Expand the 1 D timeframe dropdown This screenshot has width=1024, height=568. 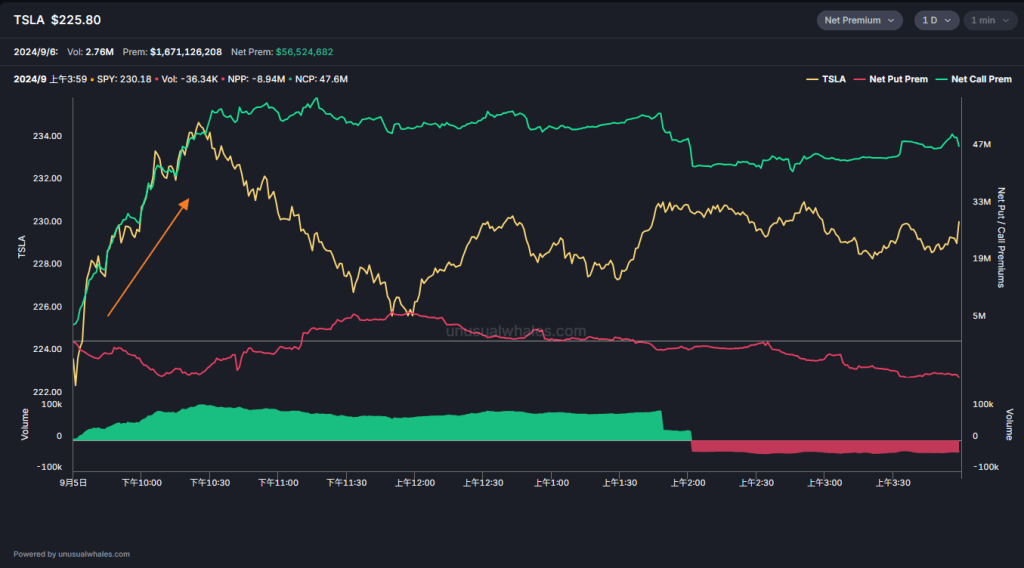(936, 20)
